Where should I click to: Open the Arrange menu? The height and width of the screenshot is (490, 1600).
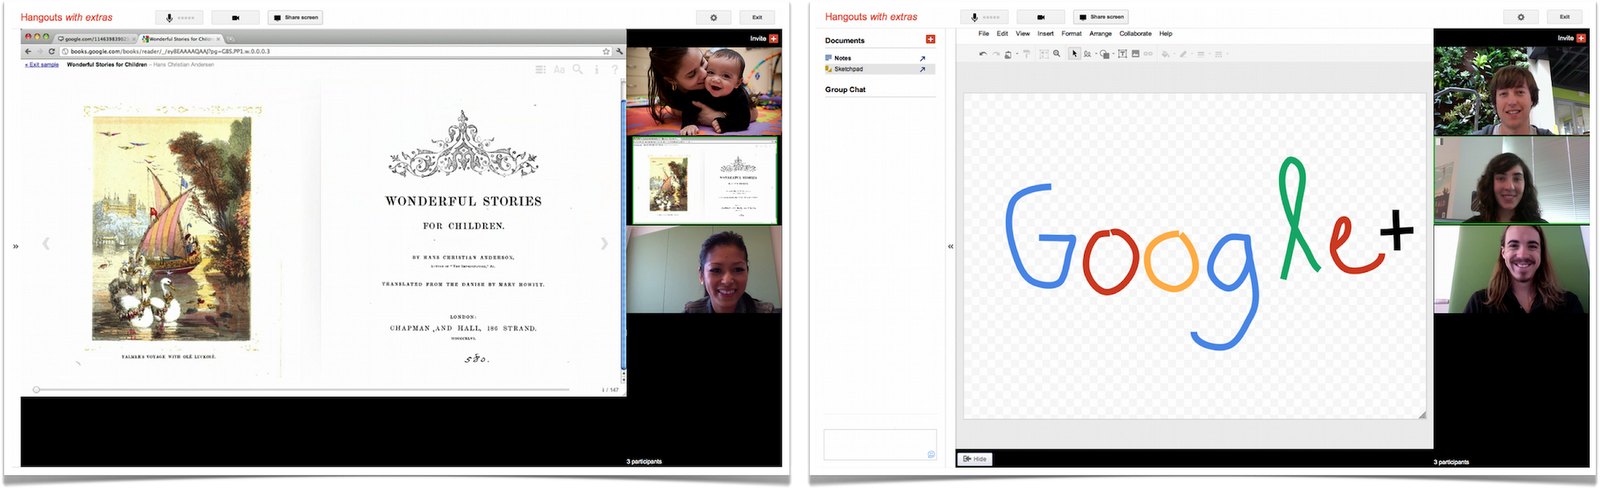(1100, 33)
